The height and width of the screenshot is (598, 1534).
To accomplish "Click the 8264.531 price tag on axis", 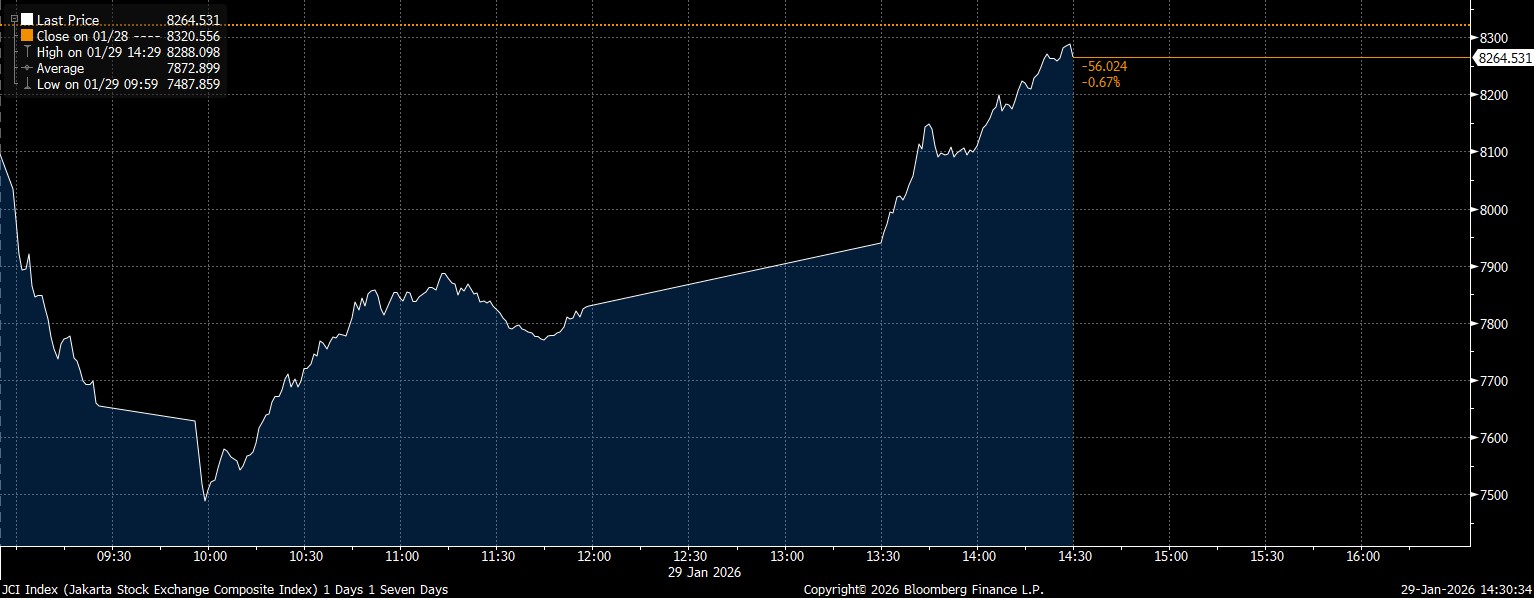I will pos(1504,59).
